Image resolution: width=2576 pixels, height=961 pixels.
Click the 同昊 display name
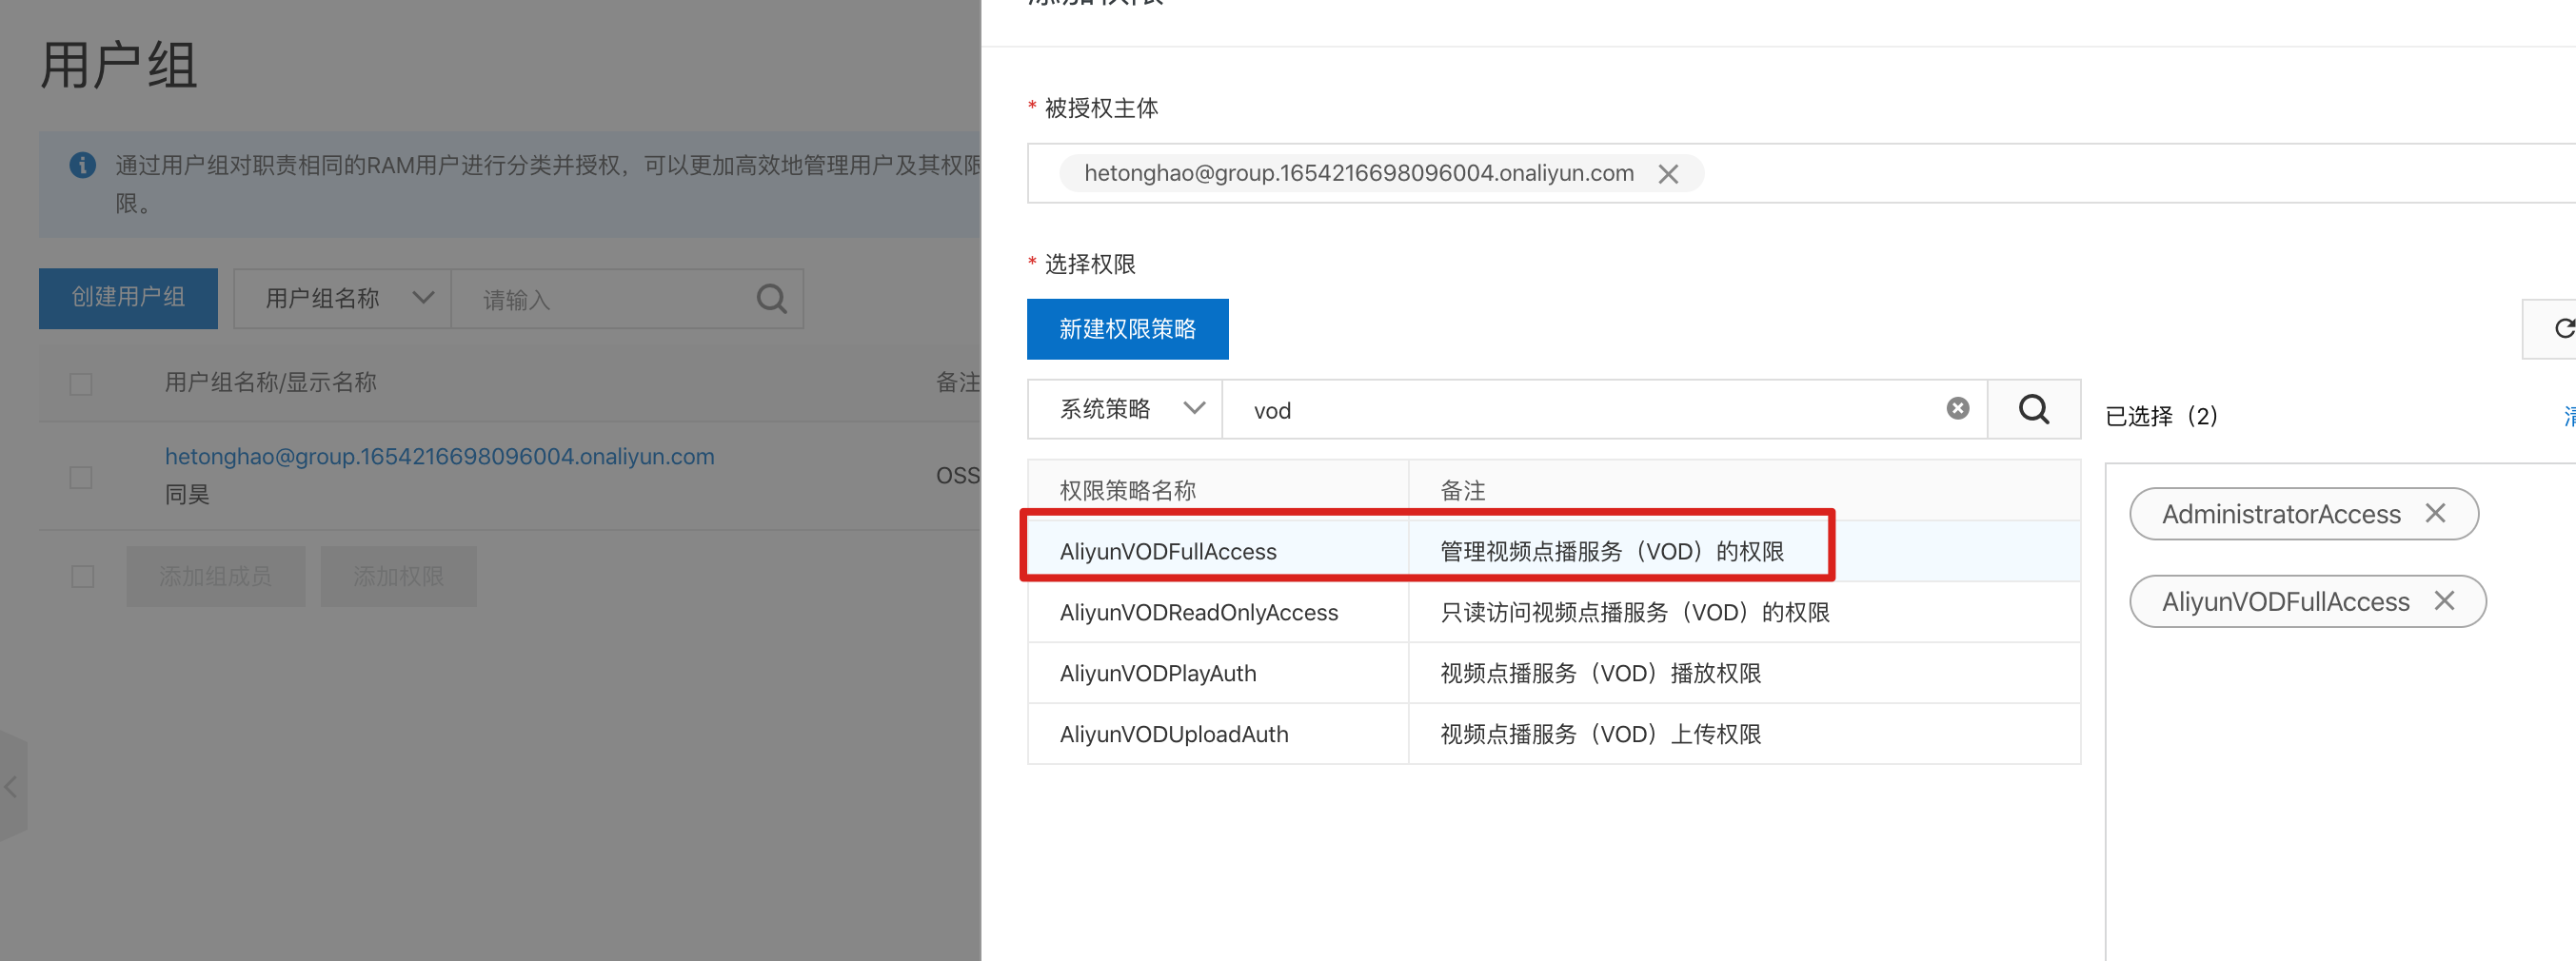click(187, 494)
